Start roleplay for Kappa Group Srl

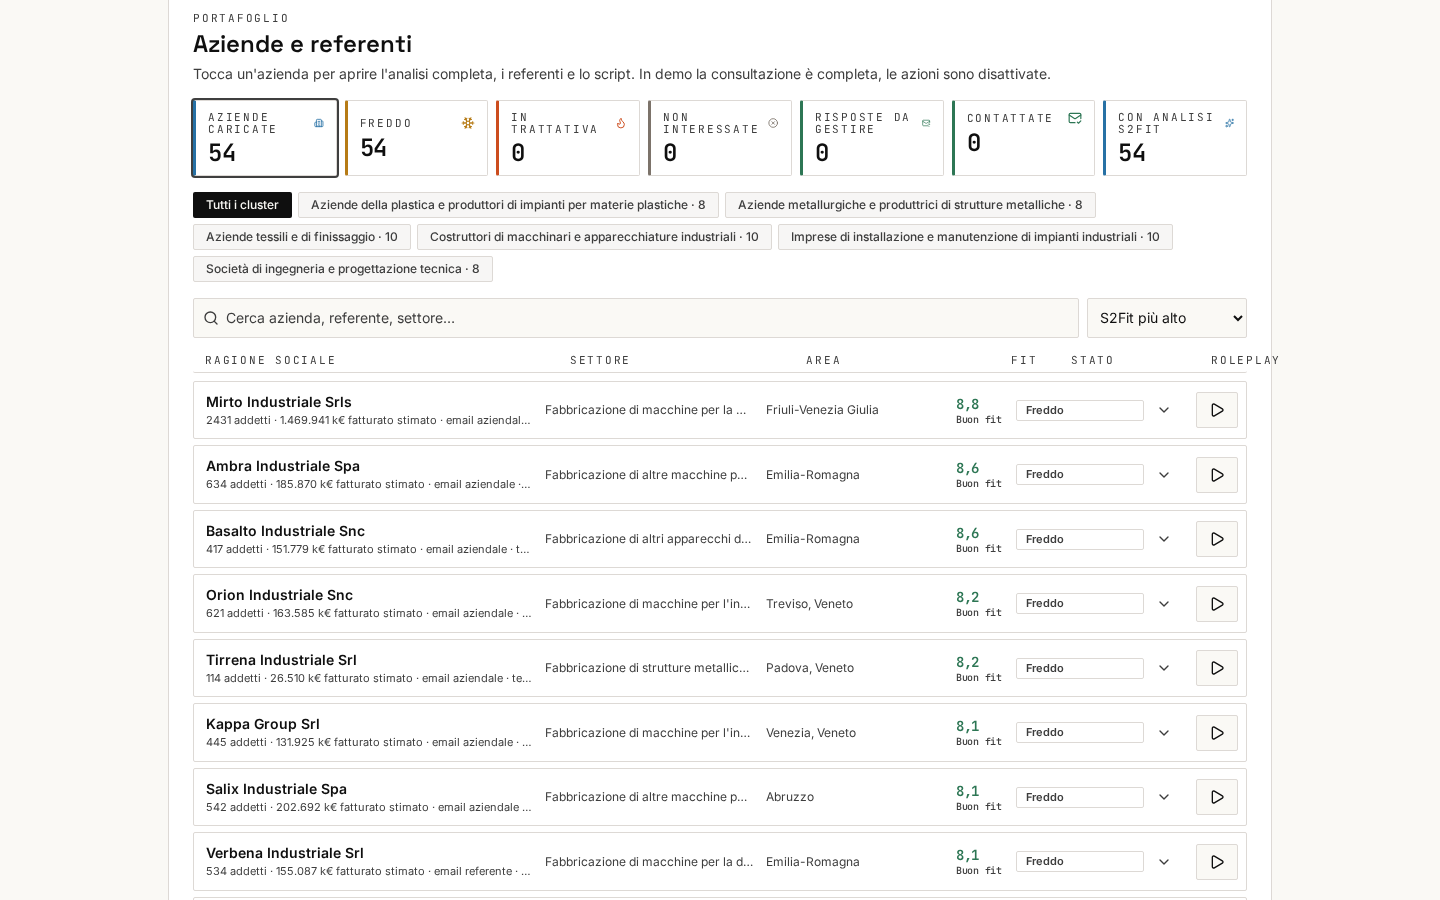[x=1217, y=733]
